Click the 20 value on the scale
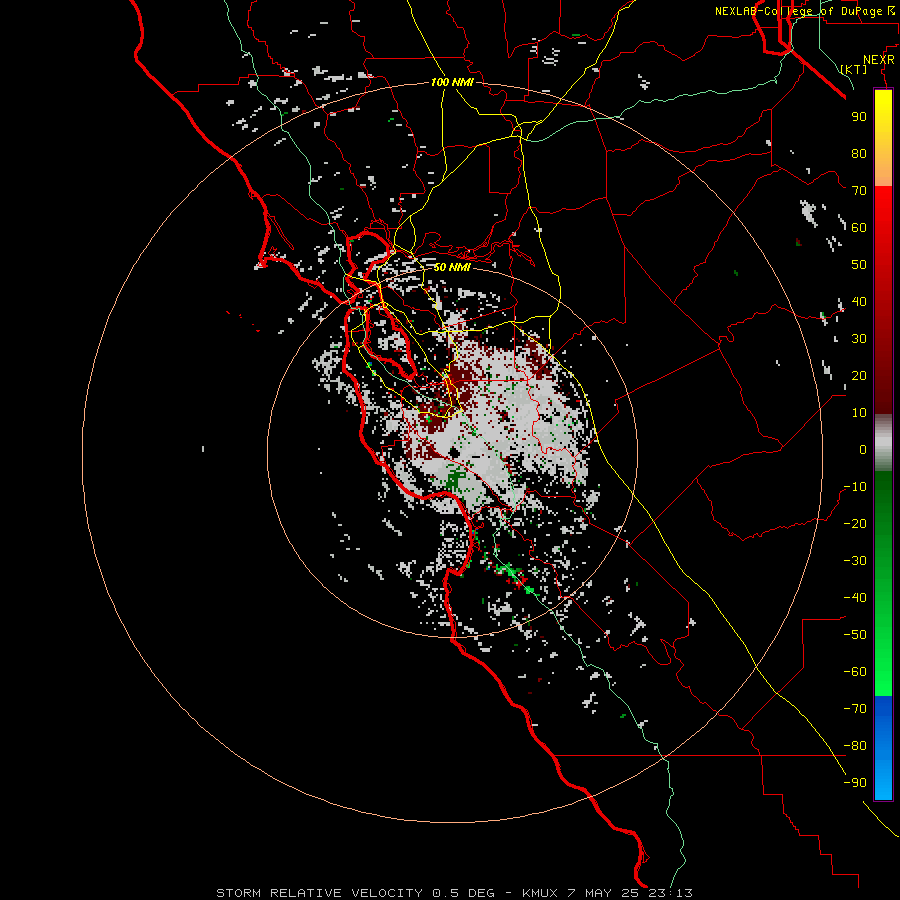The image size is (900, 900). coord(859,376)
